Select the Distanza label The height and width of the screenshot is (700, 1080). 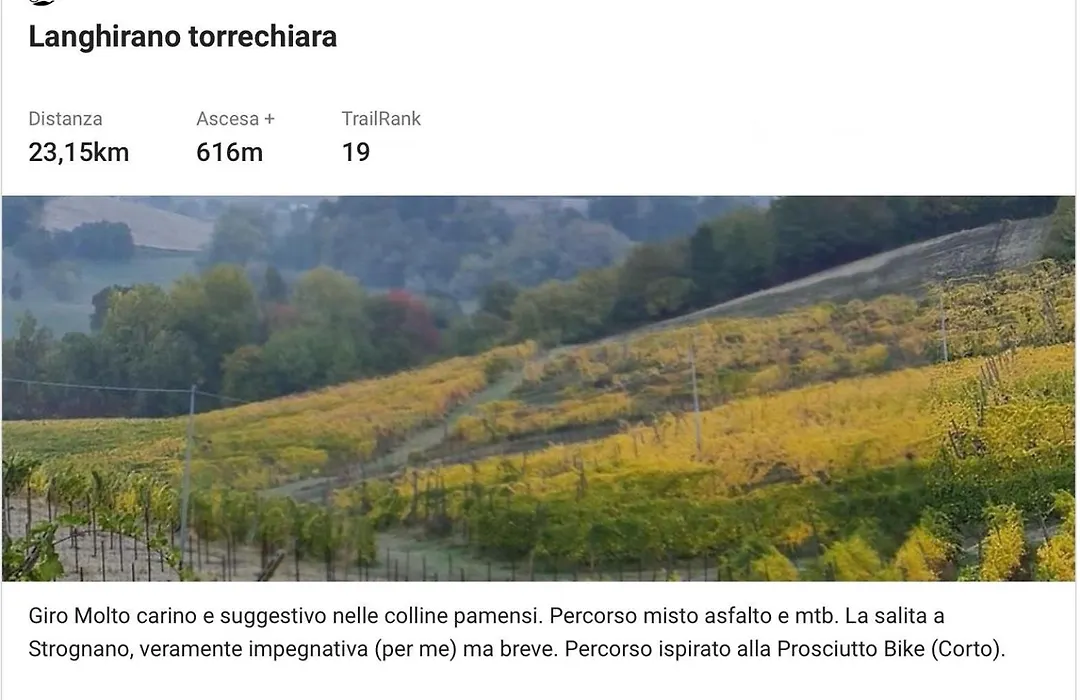pos(65,119)
